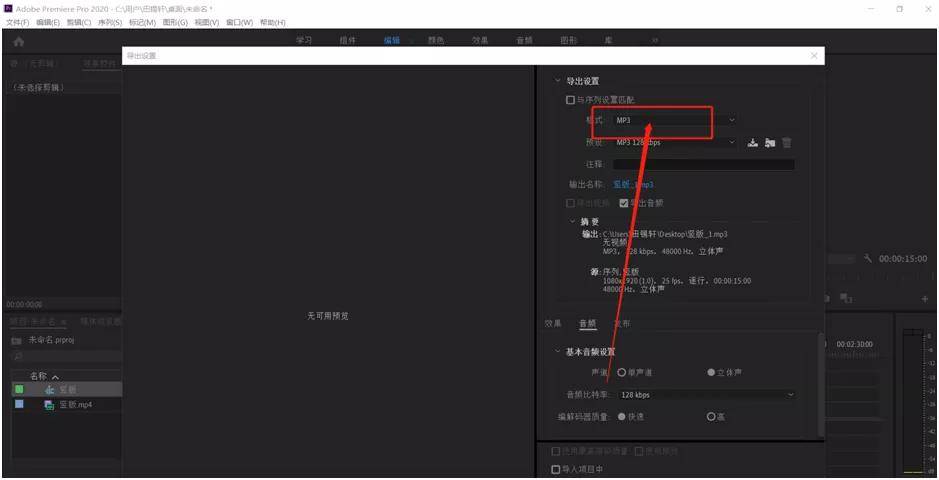Click the wrench settings icon near timecode
939x480 pixels.
click(868, 259)
